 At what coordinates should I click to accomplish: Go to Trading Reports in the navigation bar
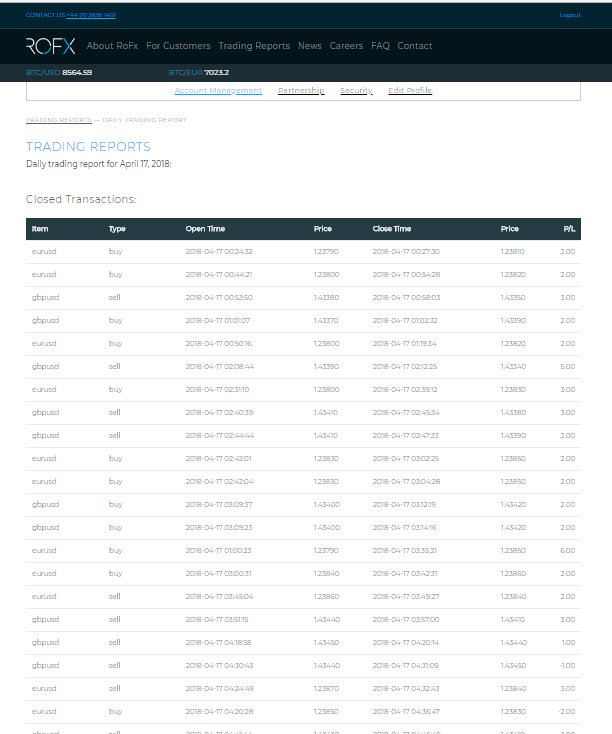(x=254, y=46)
